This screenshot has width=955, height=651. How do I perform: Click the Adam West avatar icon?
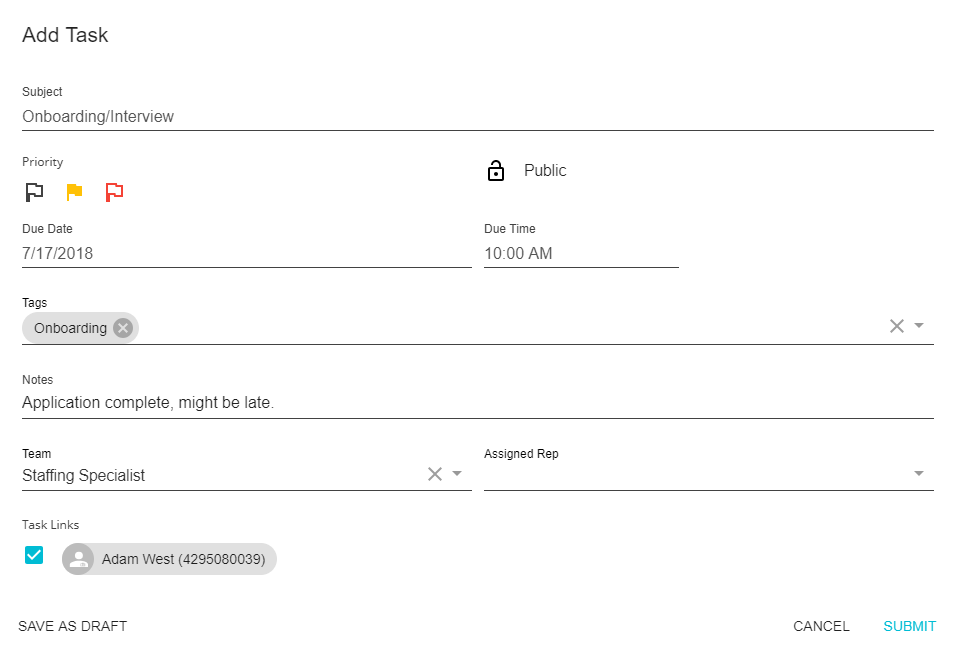click(x=78, y=559)
